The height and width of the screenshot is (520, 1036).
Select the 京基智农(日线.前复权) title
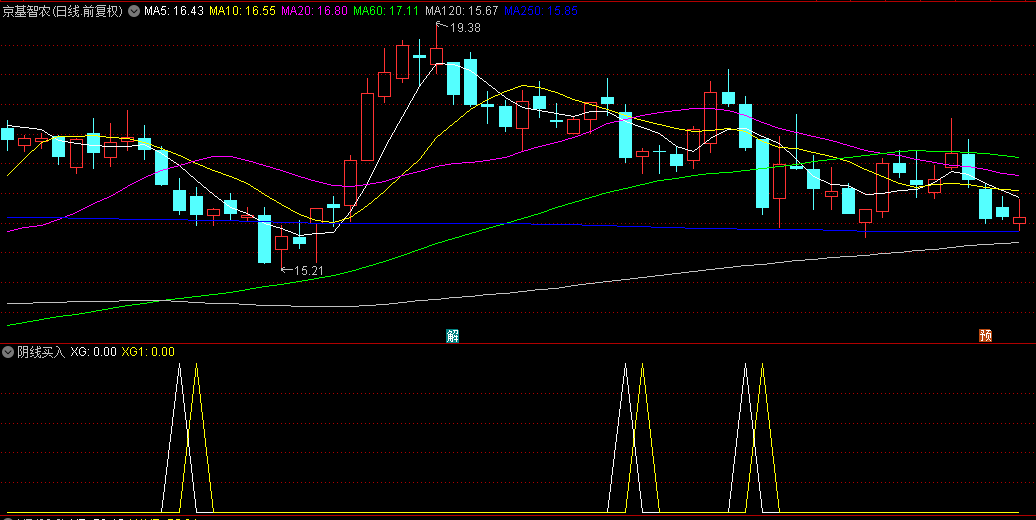point(63,11)
